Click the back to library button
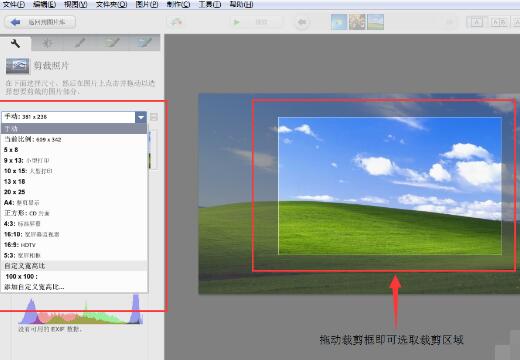The height and width of the screenshot is (360, 520). click(x=40, y=22)
